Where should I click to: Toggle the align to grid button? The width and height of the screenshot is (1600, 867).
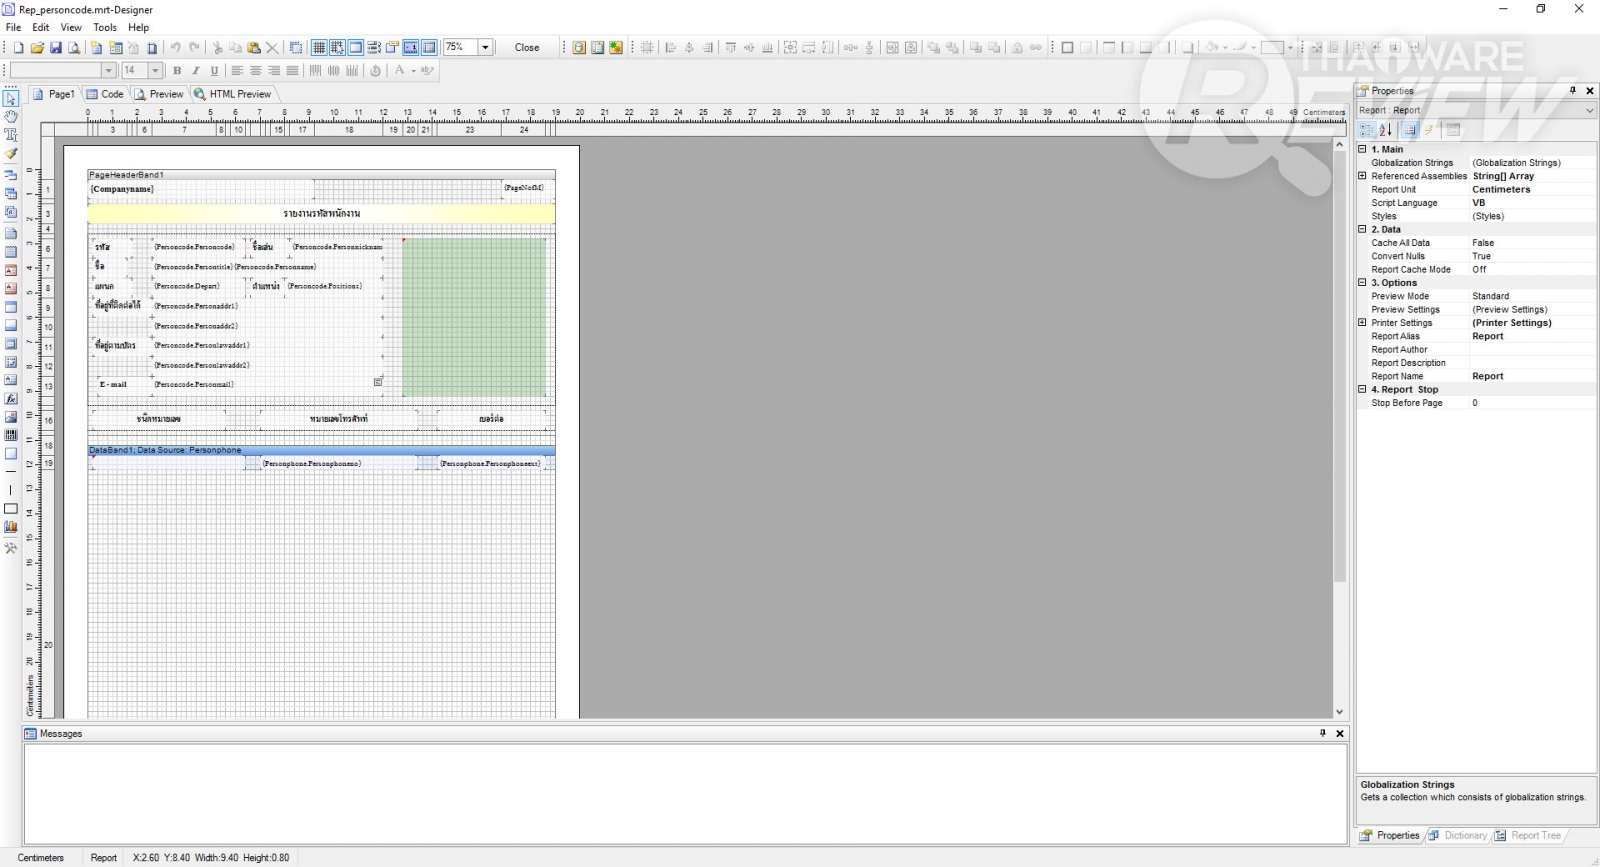click(337, 48)
